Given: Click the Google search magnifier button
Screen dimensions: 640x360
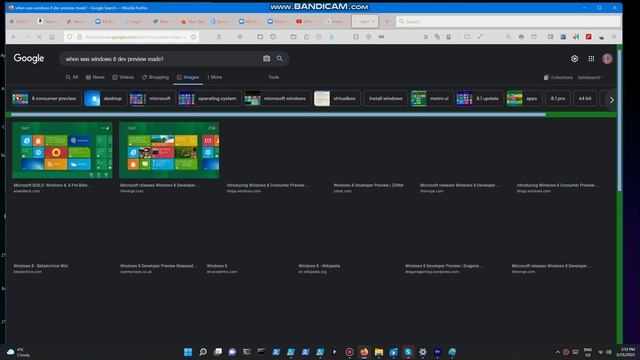Looking at the screenshot, I should click(280, 59).
